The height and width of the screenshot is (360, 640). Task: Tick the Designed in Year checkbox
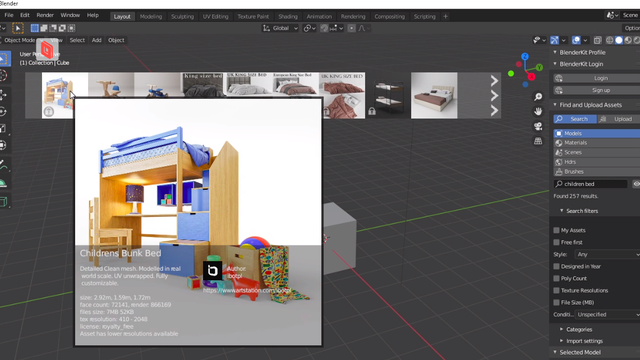coord(556,266)
